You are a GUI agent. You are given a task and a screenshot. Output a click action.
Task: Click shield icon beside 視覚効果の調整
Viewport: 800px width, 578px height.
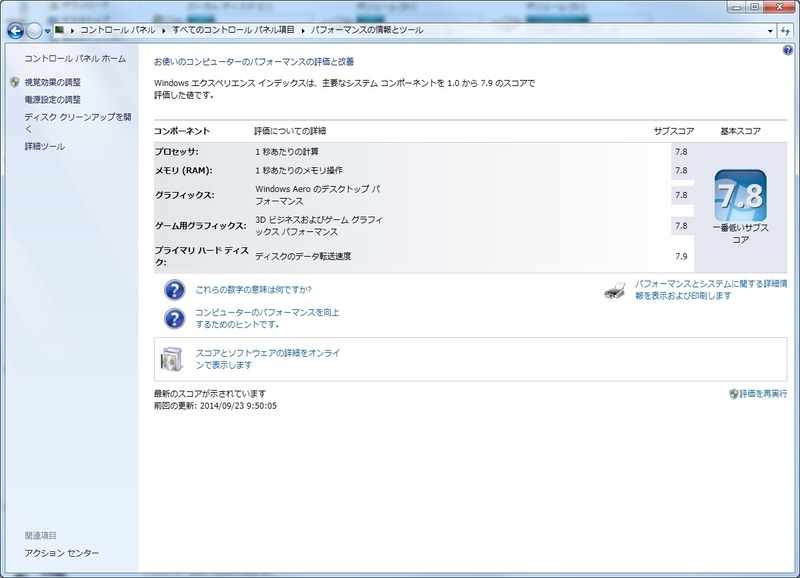15,82
